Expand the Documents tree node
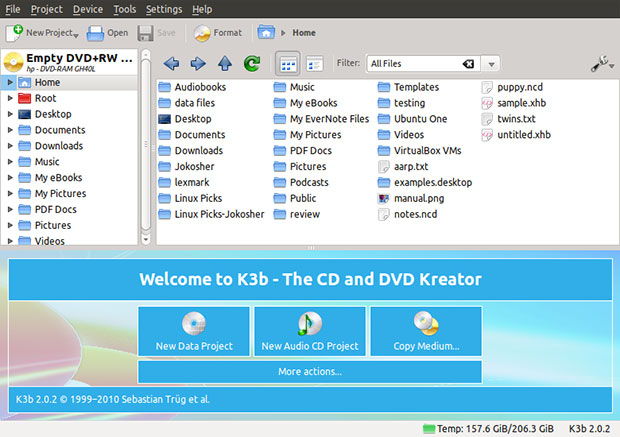Screen dimensions: 620x437 tap(10, 130)
